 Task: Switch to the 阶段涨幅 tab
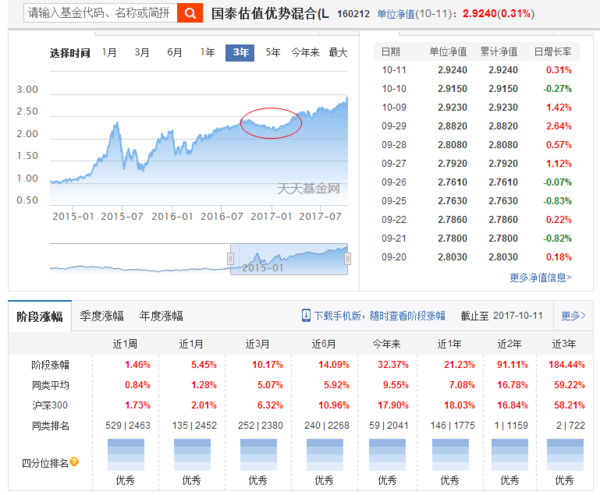(40, 316)
